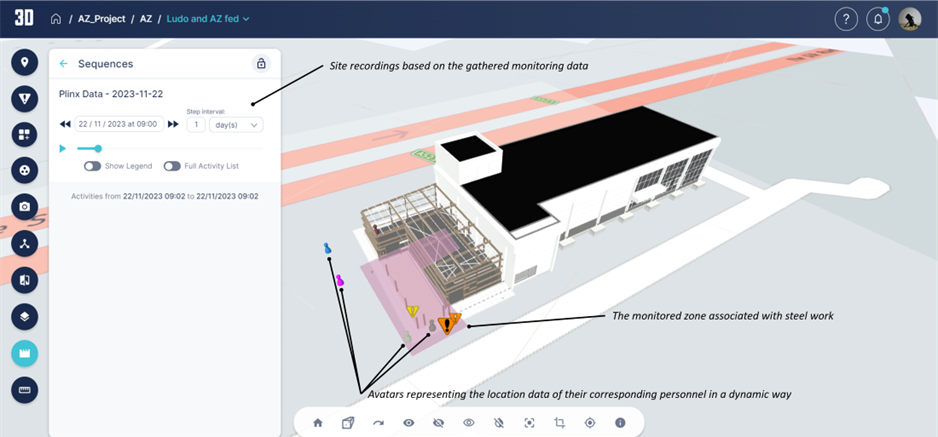Image resolution: width=938 pixels, height=437 pixels.
Task: Click the step interval number field
Action: coord(196,124)
